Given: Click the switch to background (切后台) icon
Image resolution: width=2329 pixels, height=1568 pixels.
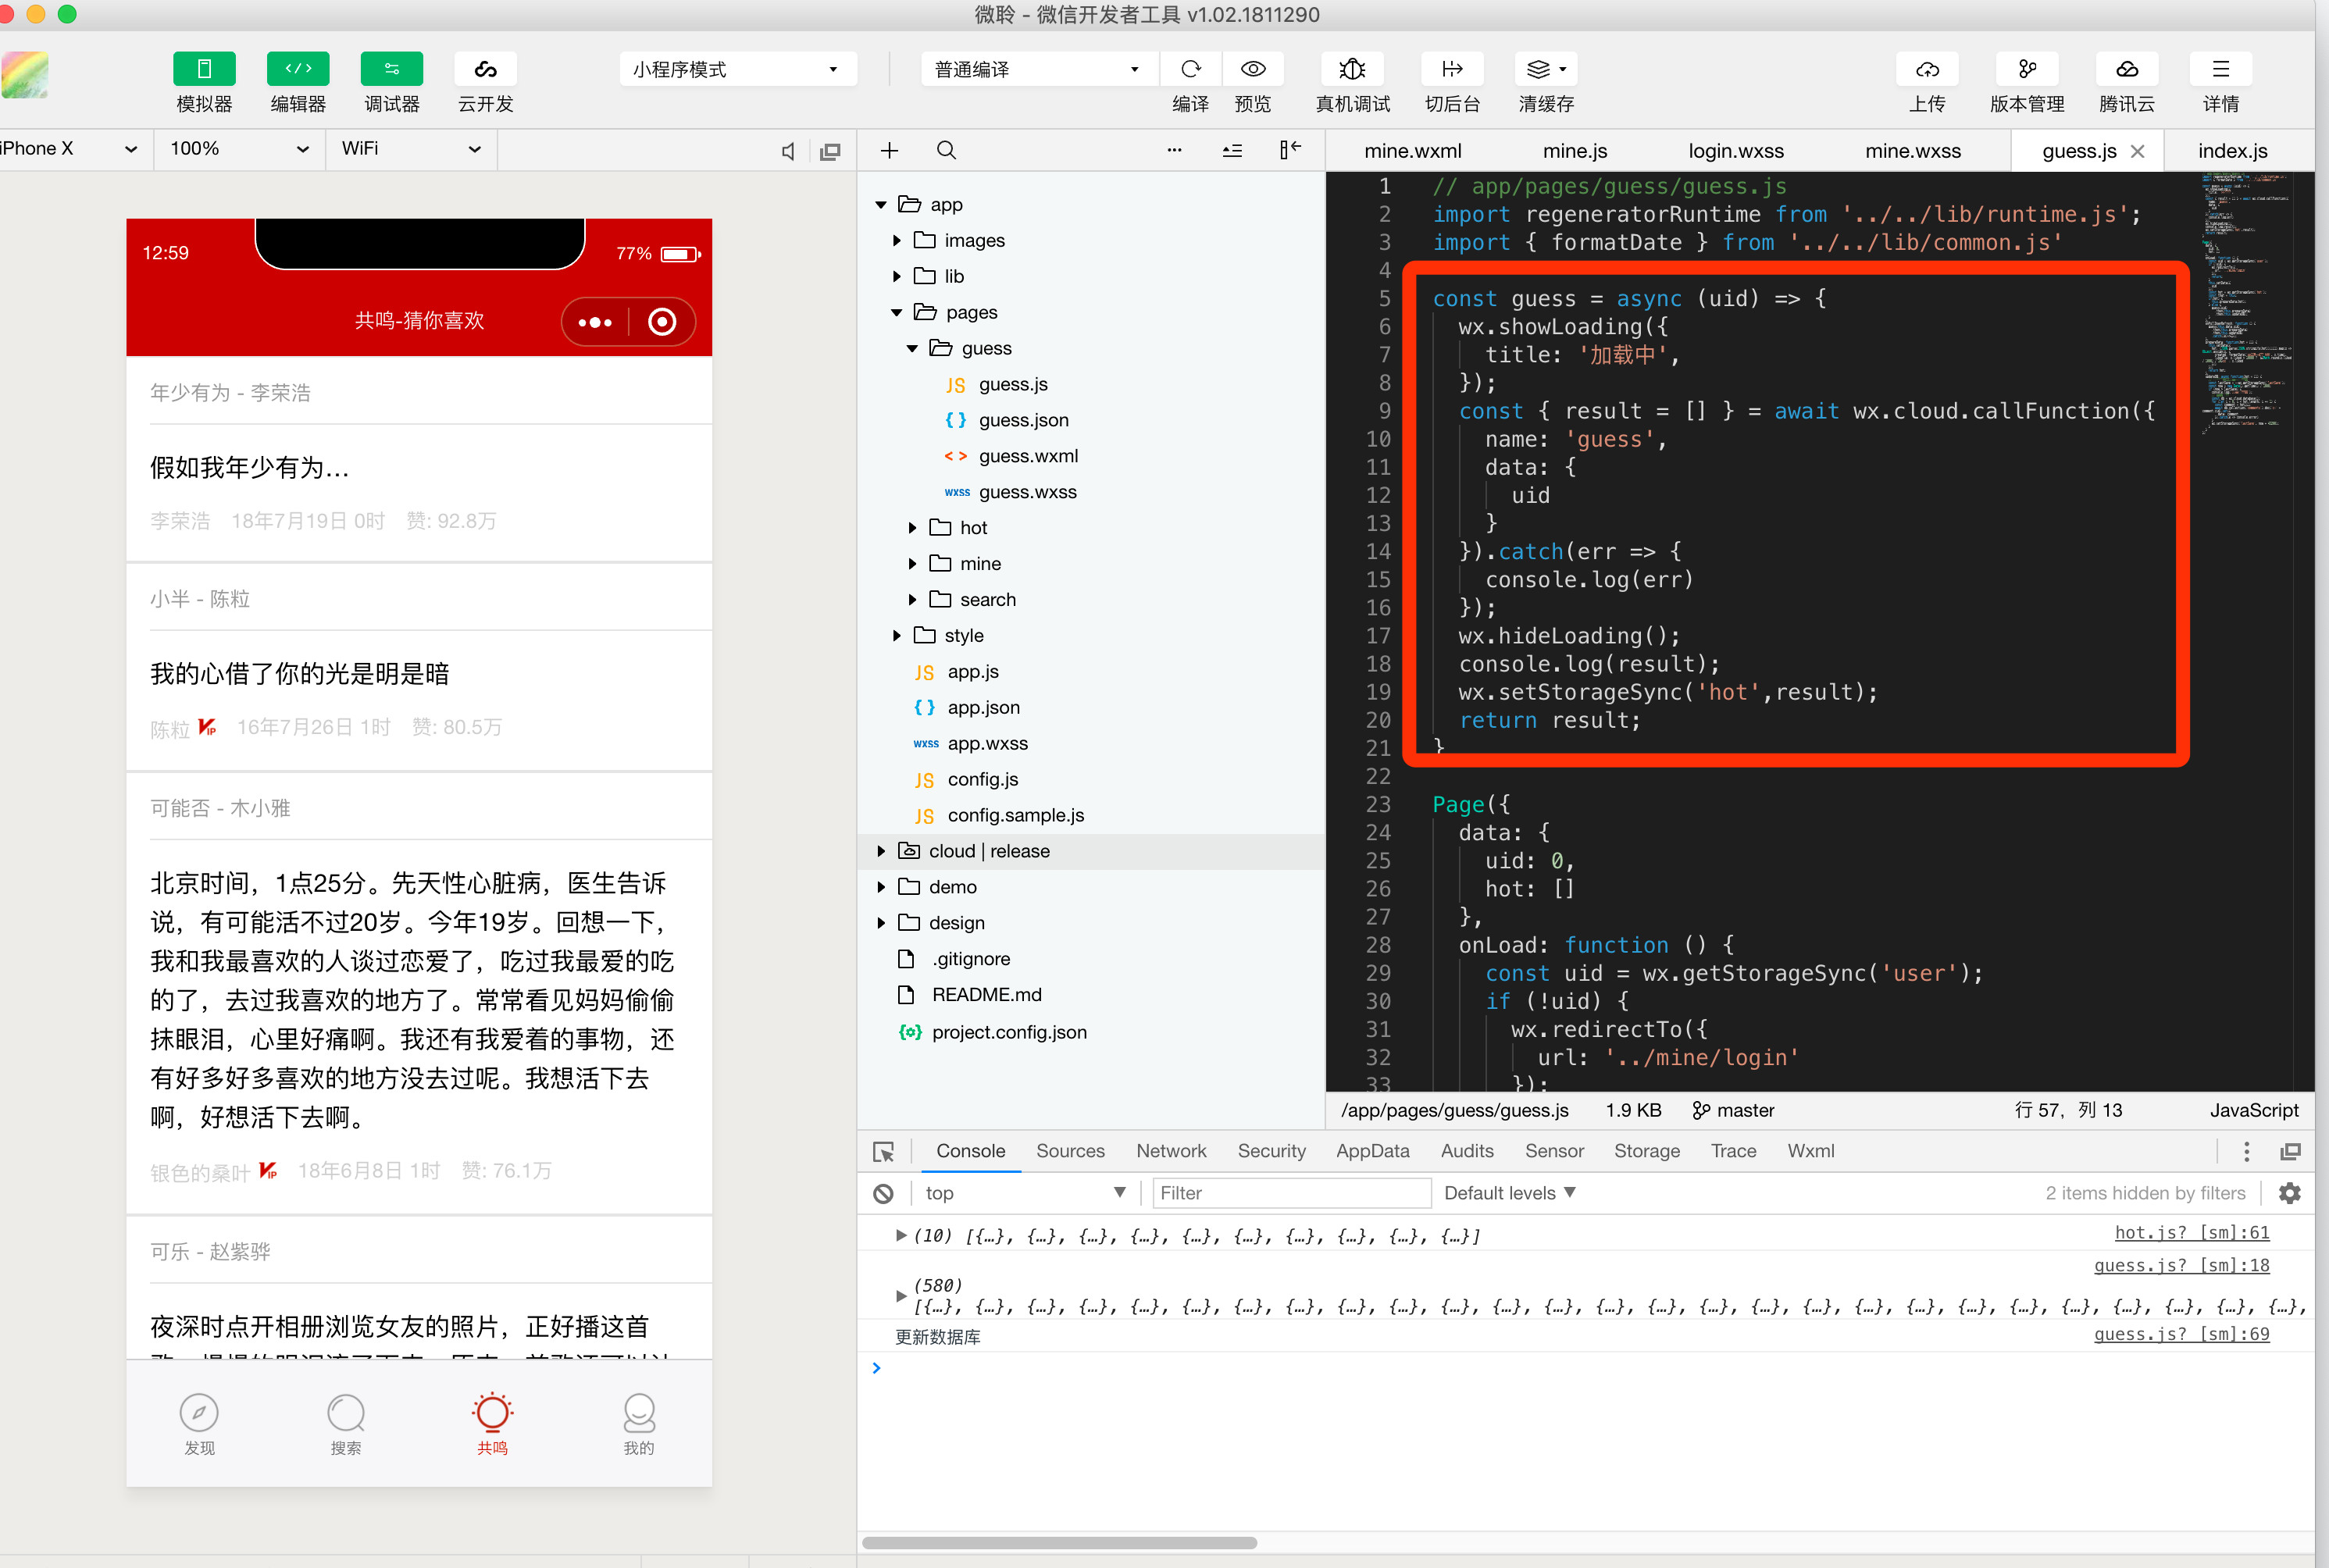Looking at the screenshot, I should coord(1452,69).
